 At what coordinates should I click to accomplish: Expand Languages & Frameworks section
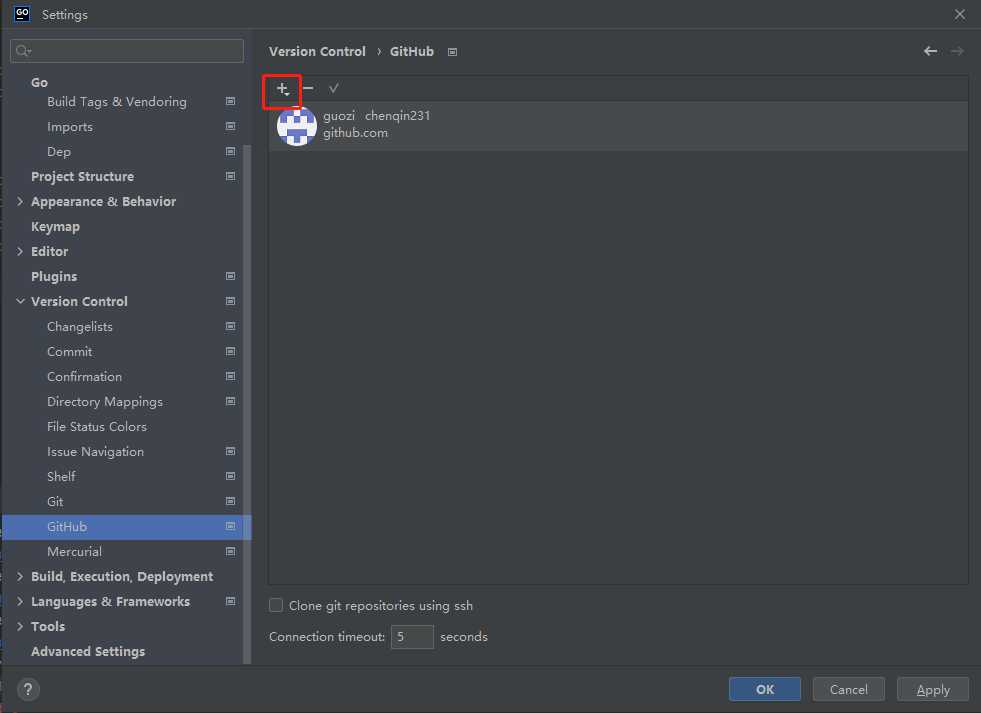pos(20,601)
